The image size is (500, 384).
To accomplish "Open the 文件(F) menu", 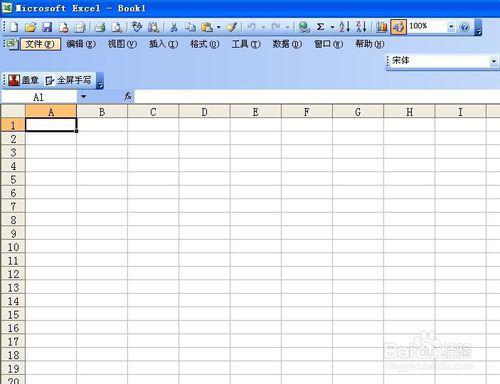I will coord(40,44).
